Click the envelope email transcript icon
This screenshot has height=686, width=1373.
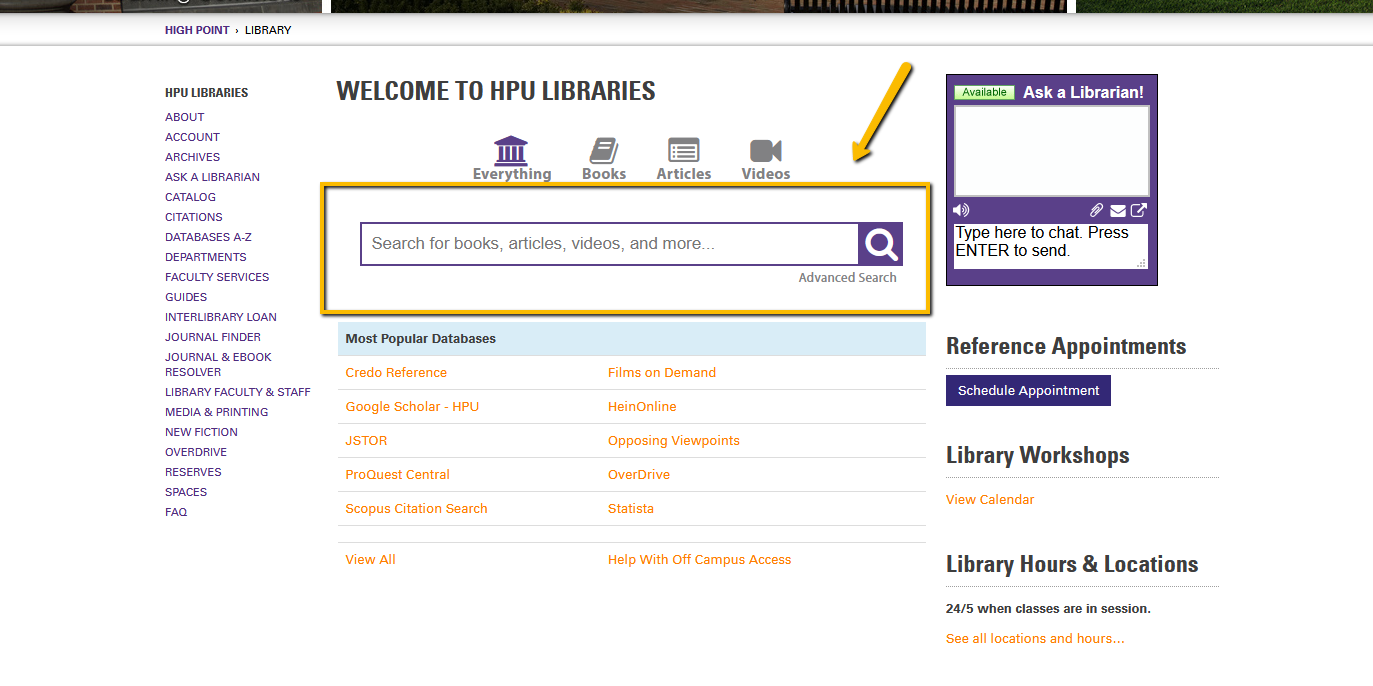point(1118,210)
